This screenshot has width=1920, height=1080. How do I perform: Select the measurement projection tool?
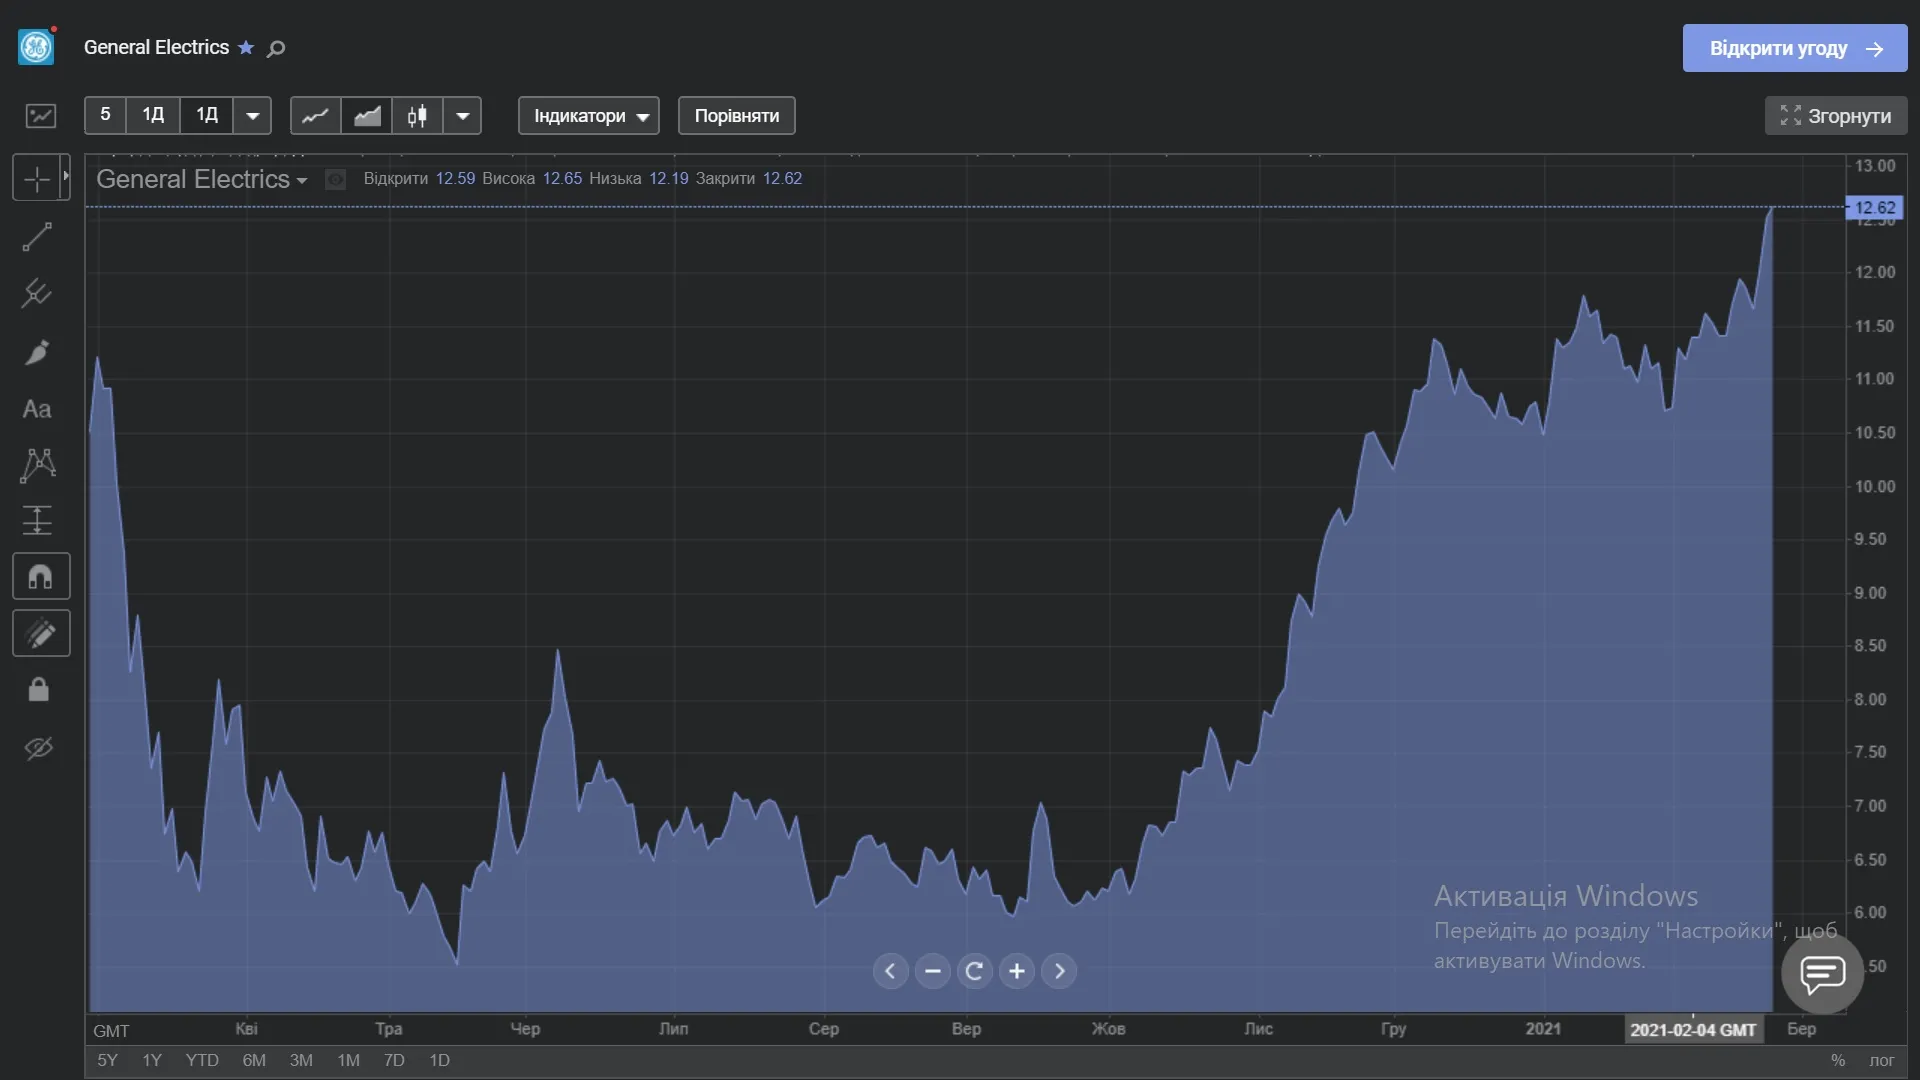(x=37, y=520)
